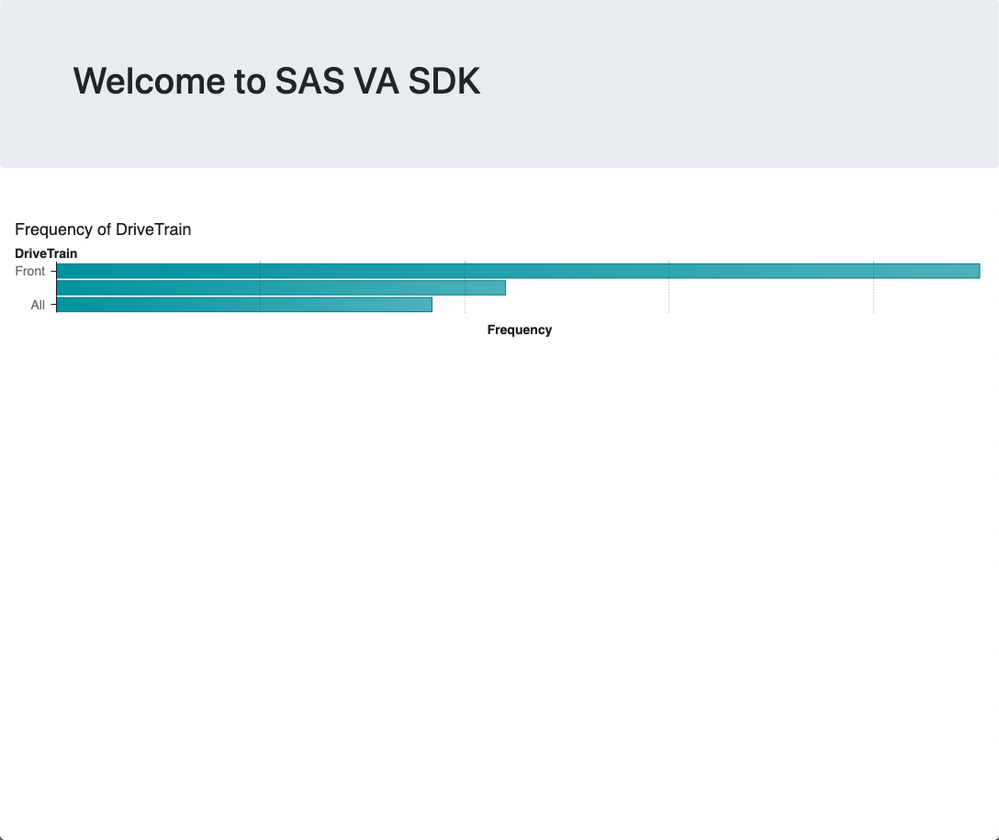Viewport: 999px width, 840px height.
Task: Click the tick mark beside Front
Action: [51, 271]
